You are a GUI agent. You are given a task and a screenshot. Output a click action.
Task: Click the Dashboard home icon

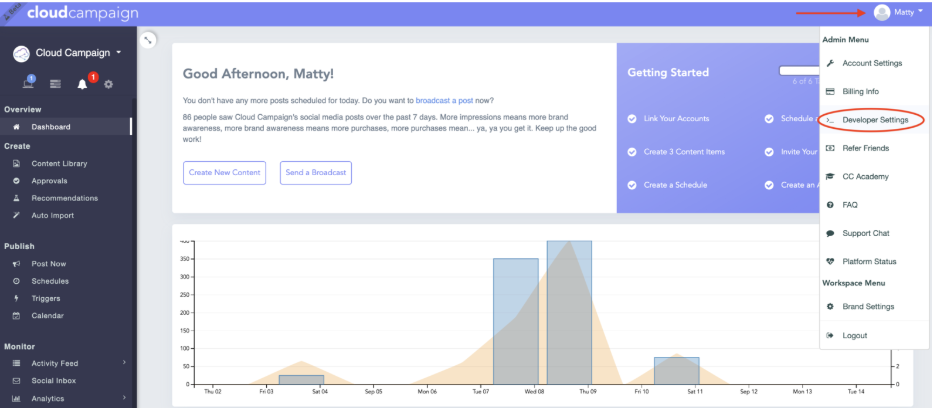click(17, 127)
